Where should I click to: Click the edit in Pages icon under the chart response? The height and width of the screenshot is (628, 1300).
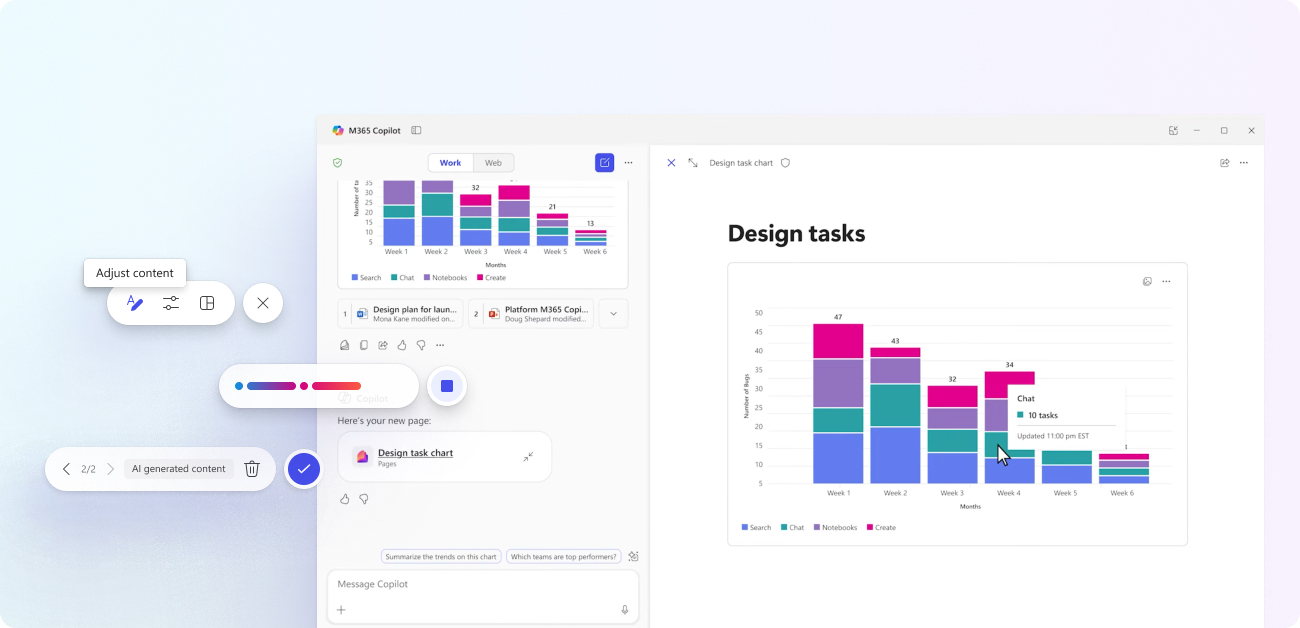pyautogui.click(x=345, y=345)
